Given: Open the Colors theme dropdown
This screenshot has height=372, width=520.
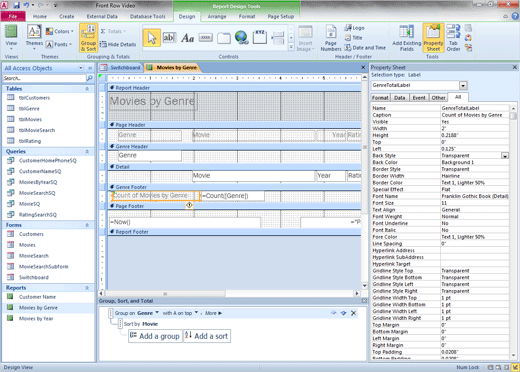Looking at the screenshot, I should (x=60, y=31).
